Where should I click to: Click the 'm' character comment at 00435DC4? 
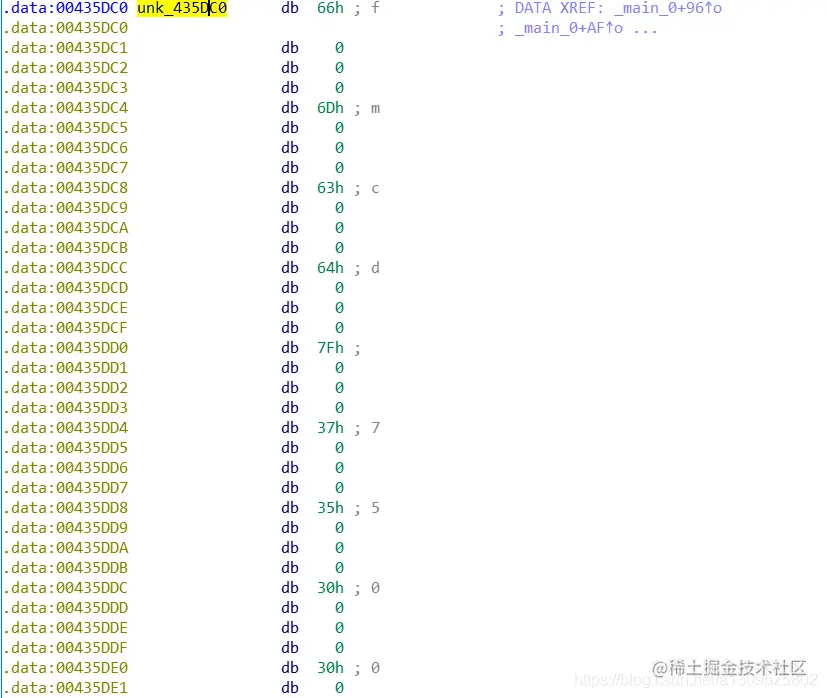tap(375, 108)
